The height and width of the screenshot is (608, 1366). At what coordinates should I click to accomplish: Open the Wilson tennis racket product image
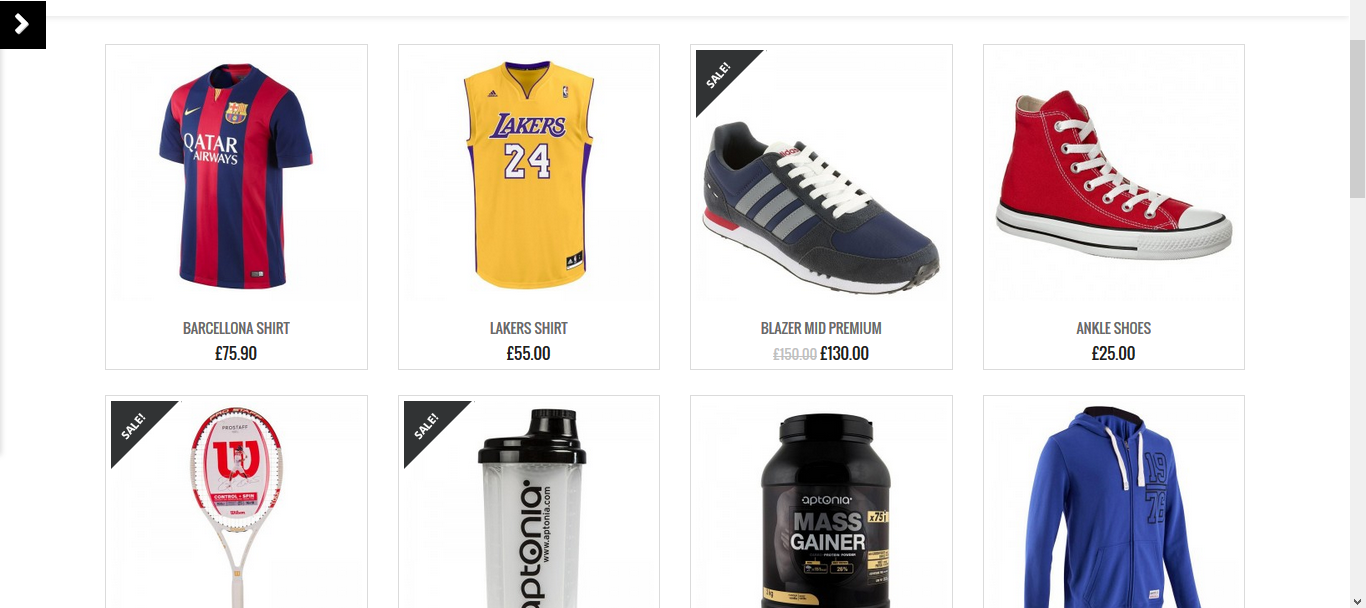pos(236,504)
